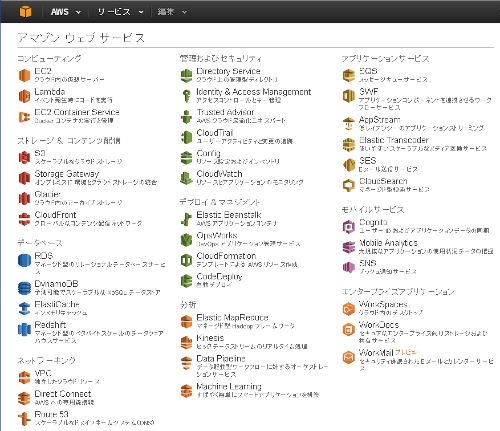Image resolution: width=500 pixels, height=431 pixels.
Task: Open the Direct Connect link
Action: [63, 394]
